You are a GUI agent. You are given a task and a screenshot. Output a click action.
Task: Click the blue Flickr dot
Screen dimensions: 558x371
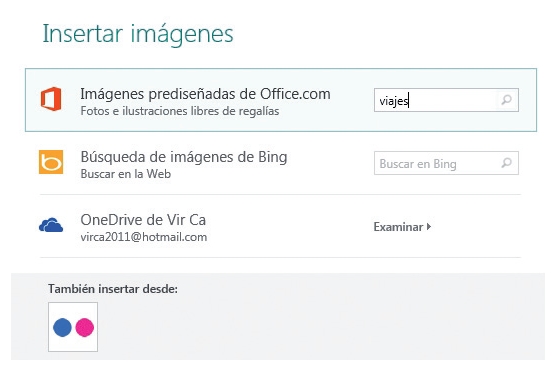(x=62, y=327)
